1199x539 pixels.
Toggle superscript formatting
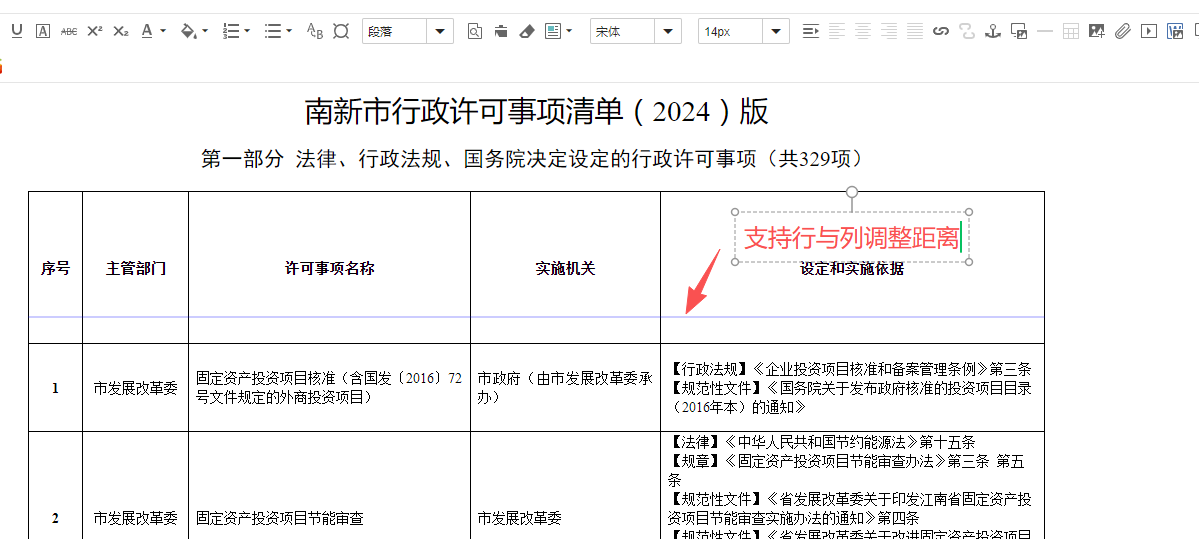95,31
